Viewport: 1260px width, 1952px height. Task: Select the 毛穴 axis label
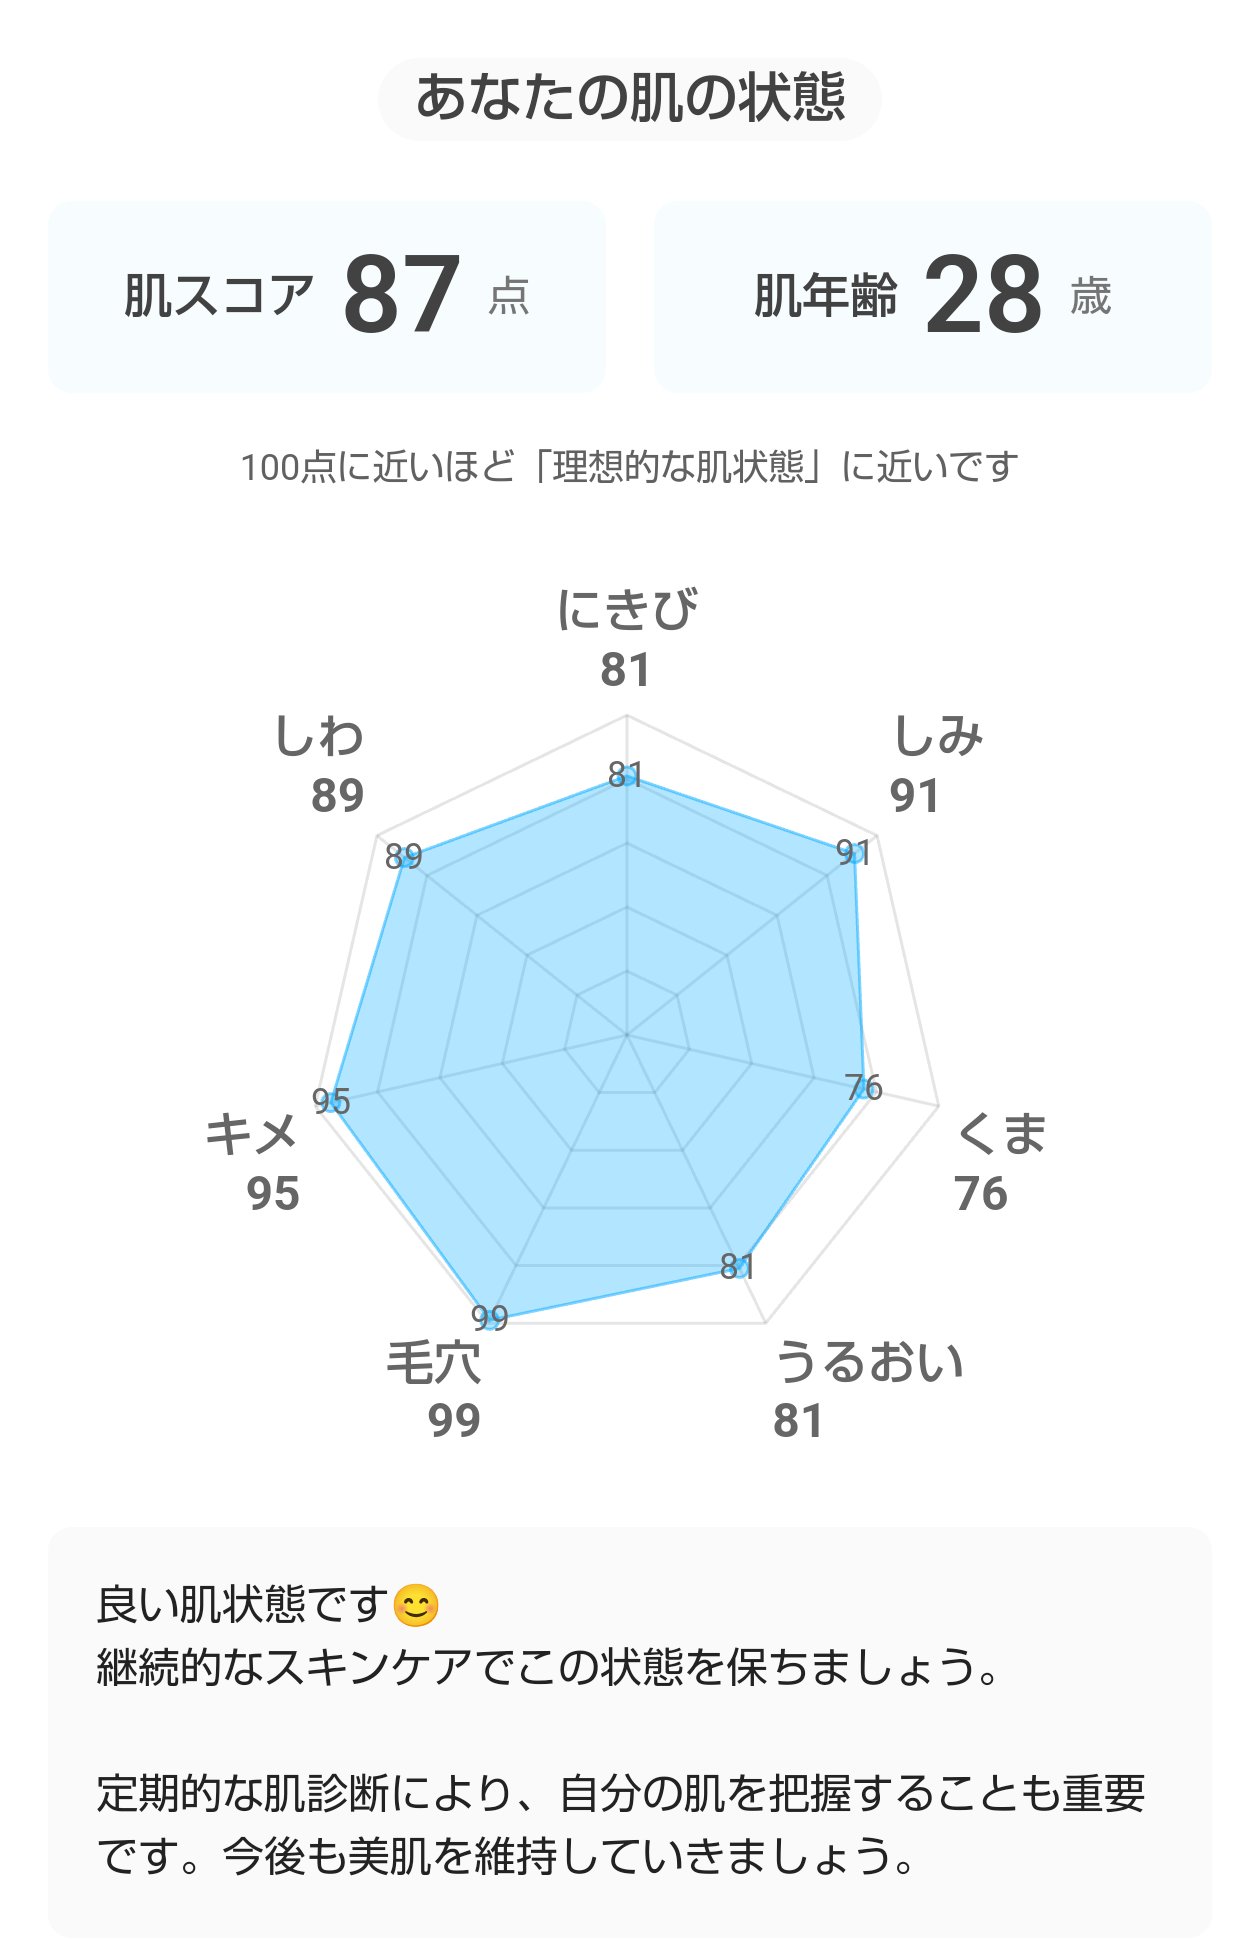pos(434,1362)
